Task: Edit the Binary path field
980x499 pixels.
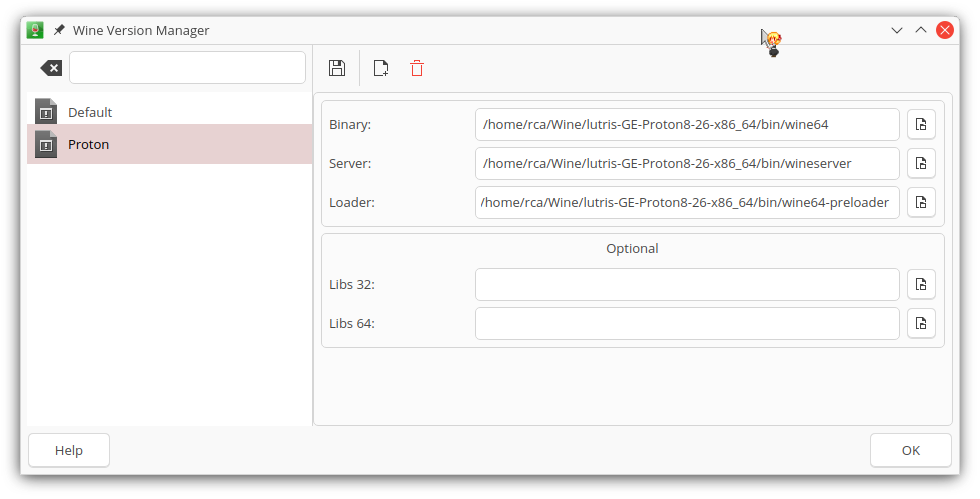Action: pyautogui.click(x=687, y=124)
